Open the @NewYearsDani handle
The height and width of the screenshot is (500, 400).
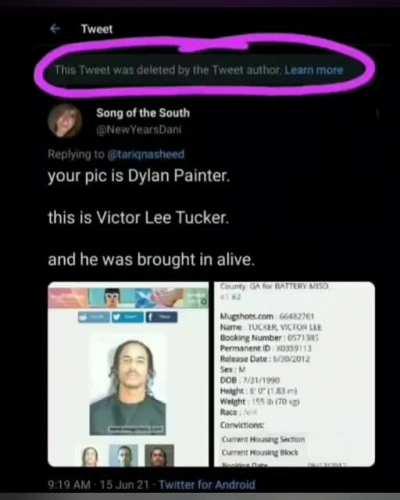[x=139, y=129]
